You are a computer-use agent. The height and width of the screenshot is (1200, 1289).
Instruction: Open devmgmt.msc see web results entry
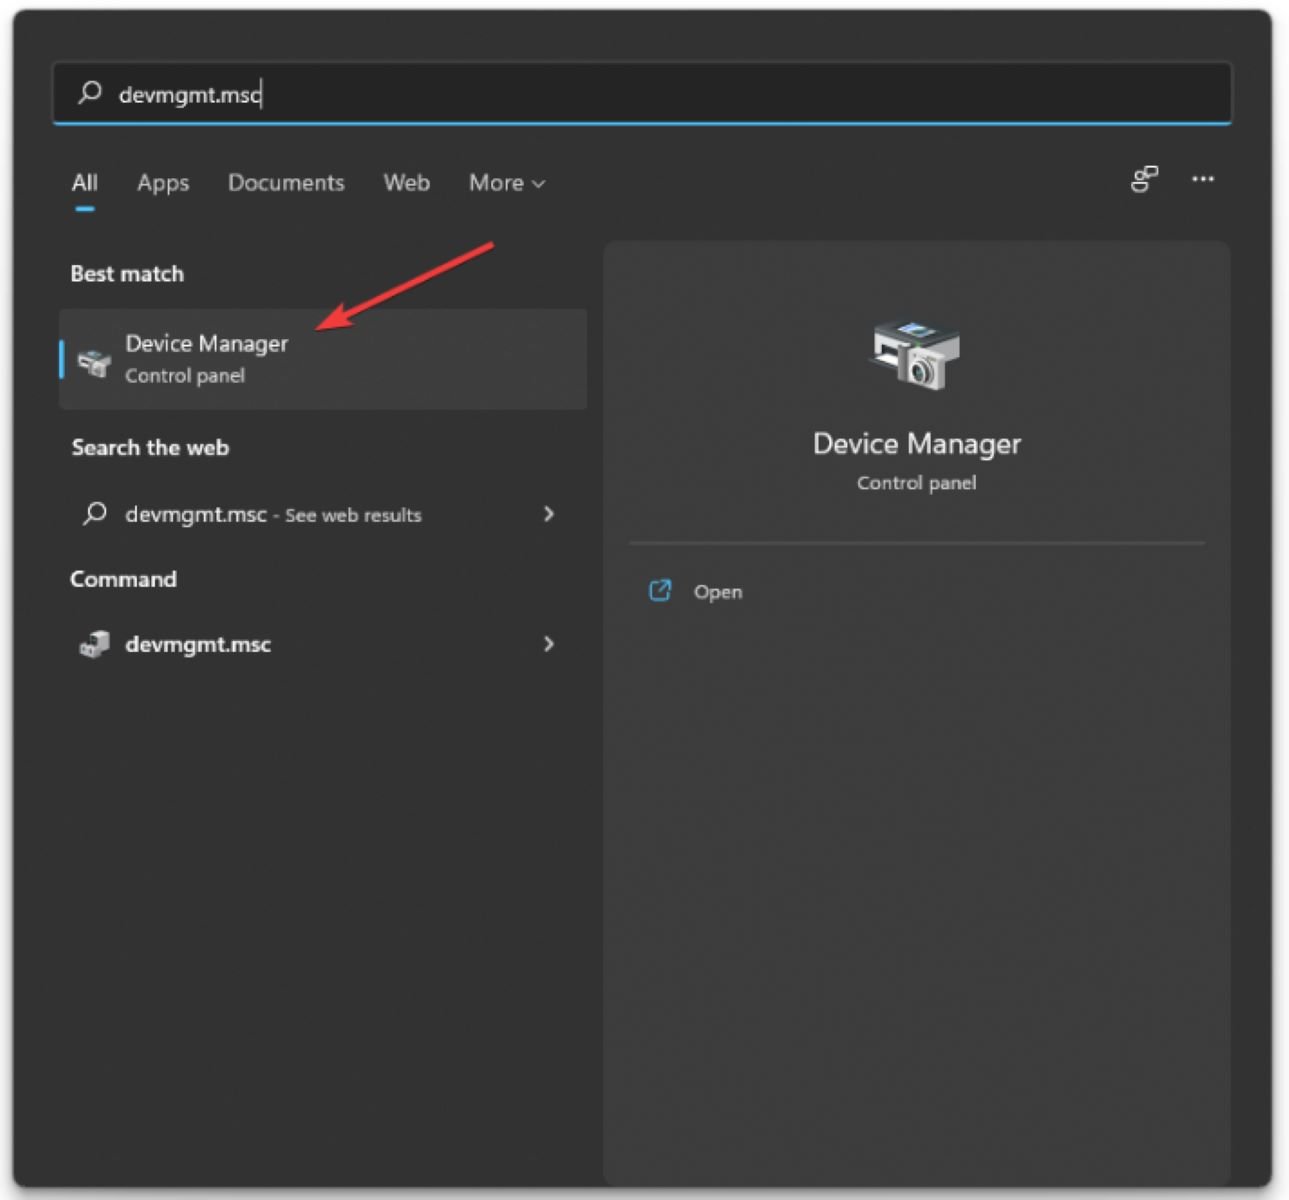tap(323, 514)
